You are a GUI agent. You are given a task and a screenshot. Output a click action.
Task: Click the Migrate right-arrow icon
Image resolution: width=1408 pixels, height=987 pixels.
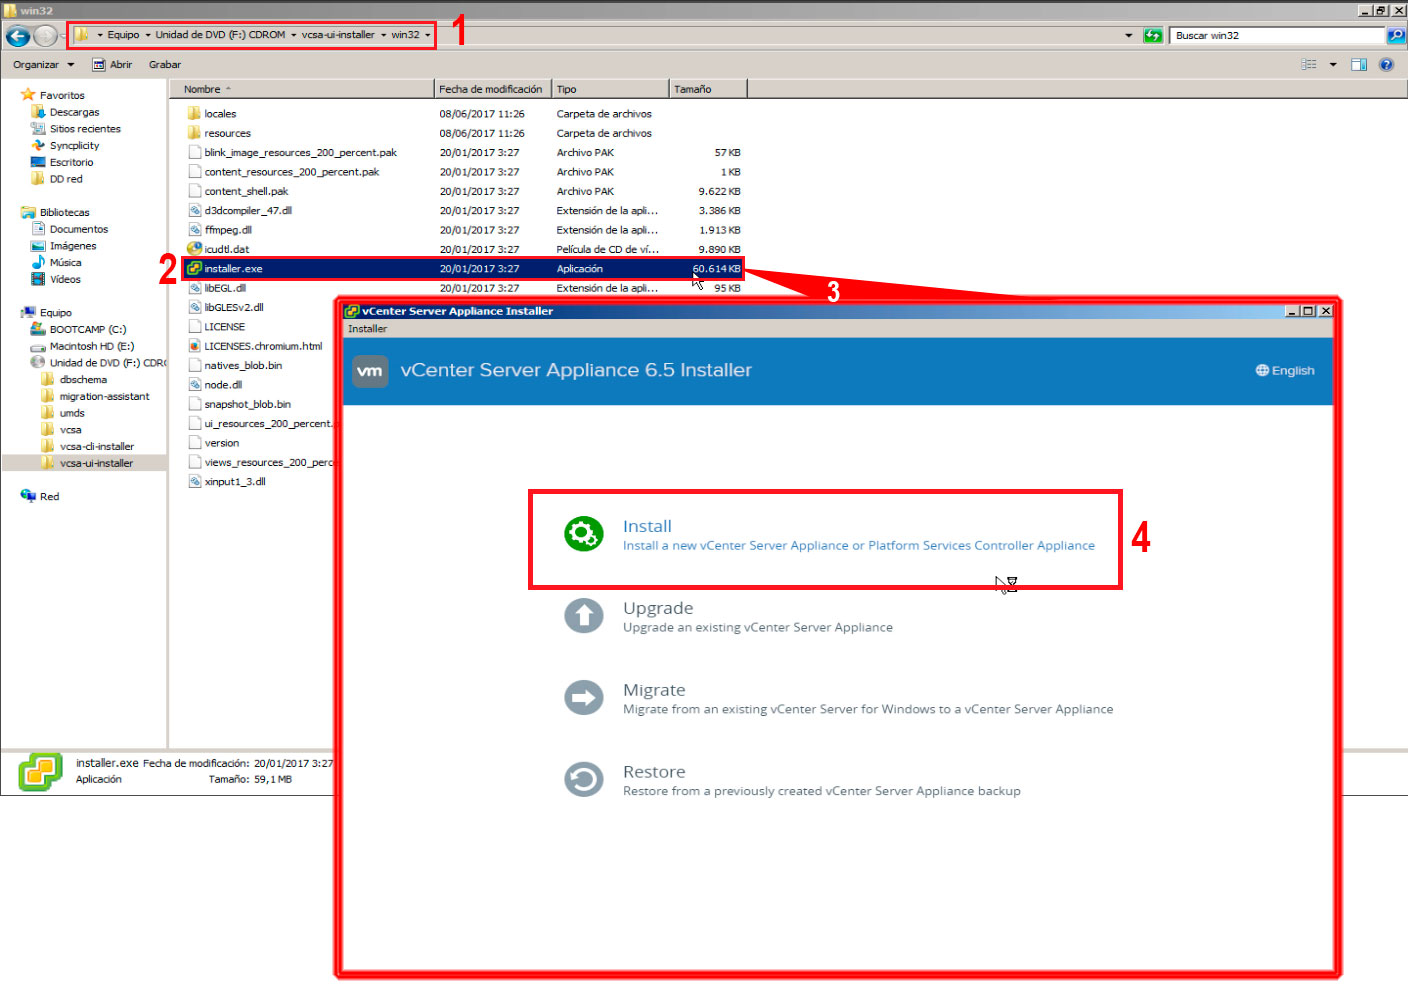(x=583, y=697)
